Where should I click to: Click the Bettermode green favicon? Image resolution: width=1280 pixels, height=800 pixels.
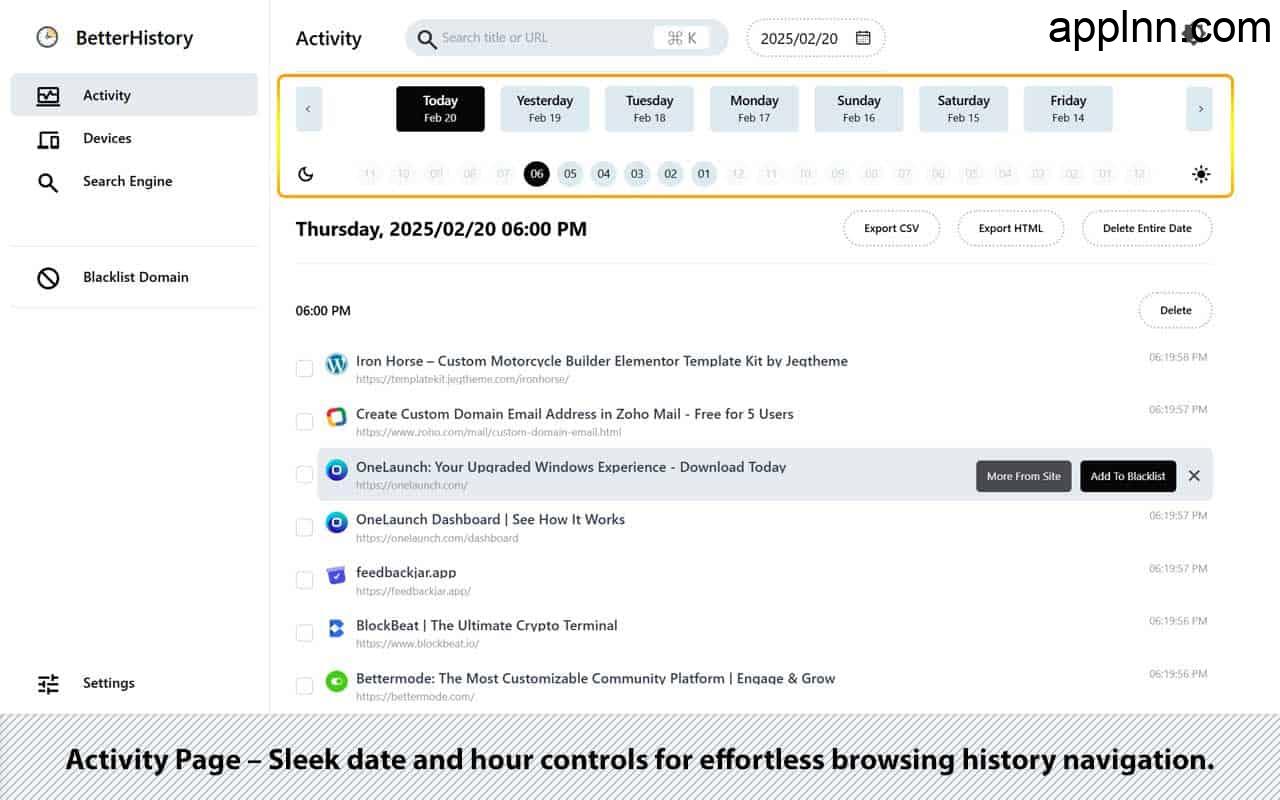point(337,681)
